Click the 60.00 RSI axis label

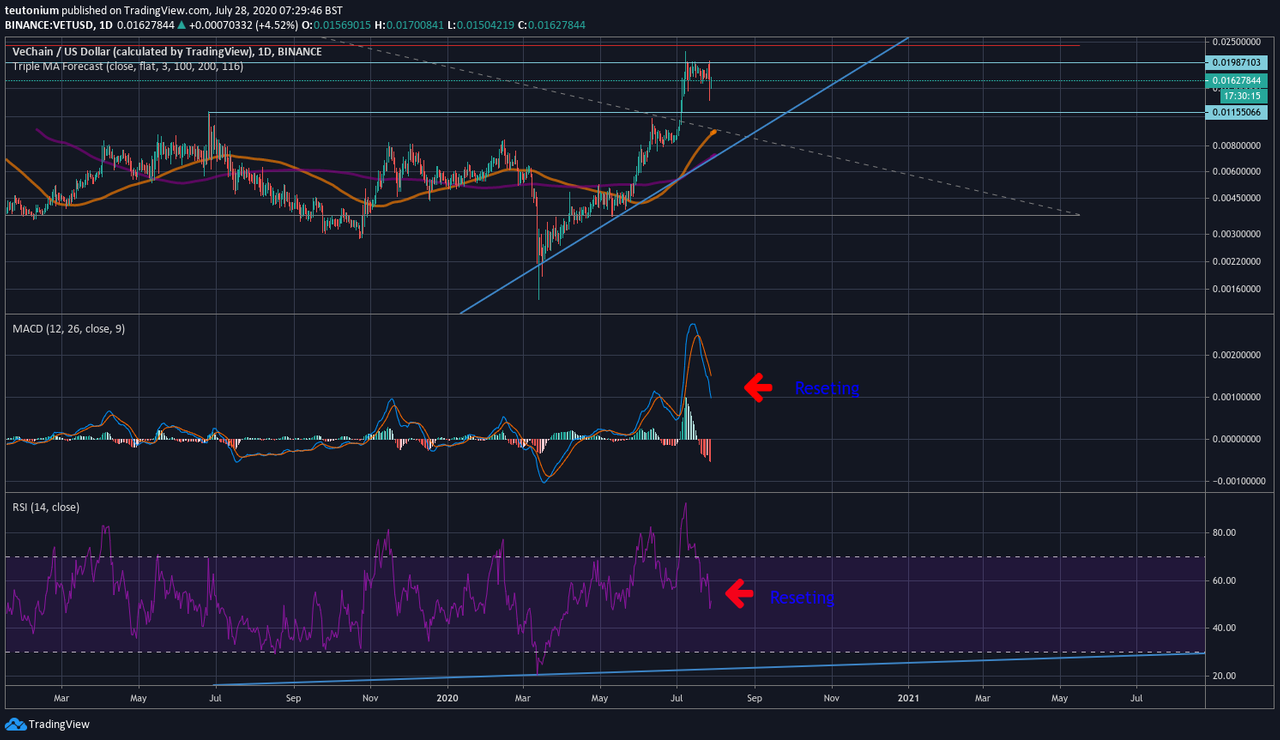click(x=1224, y=581)
